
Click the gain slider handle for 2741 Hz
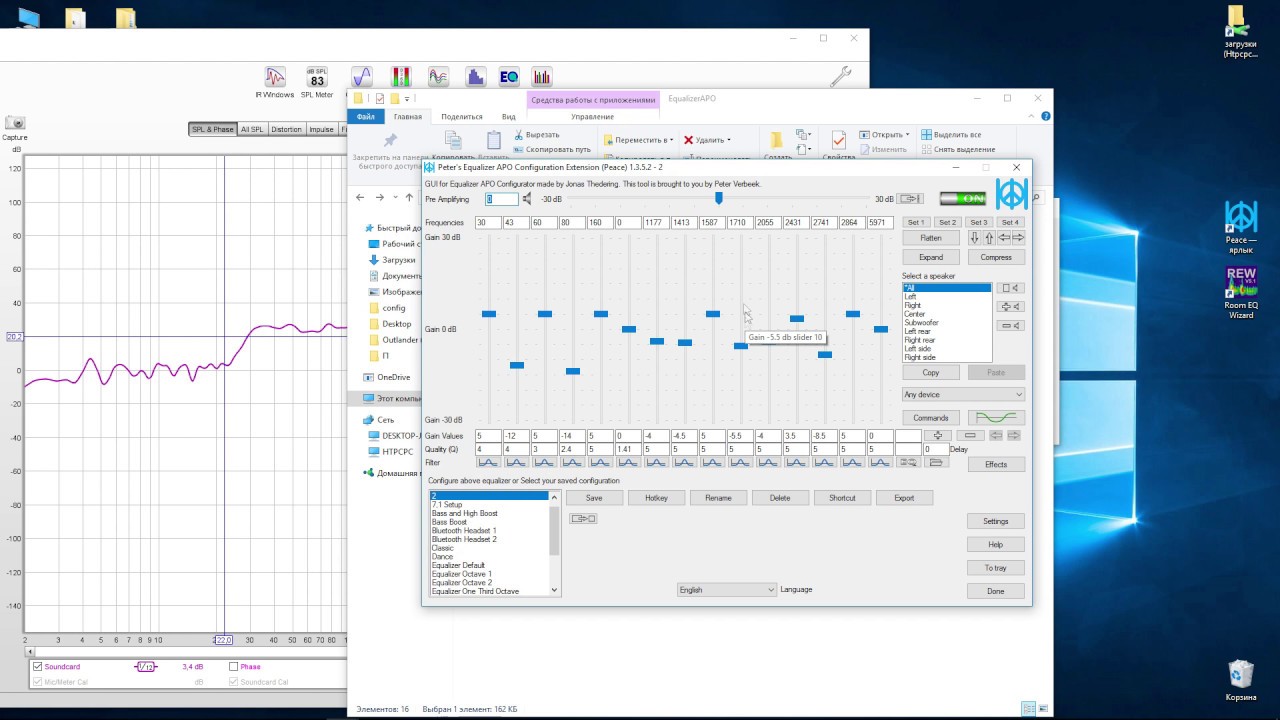tap(824, 355)
